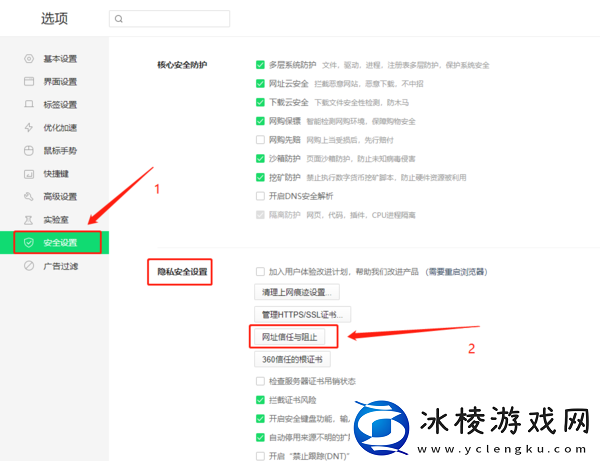Click the 高级设置 wrench icon
The width and height of the screenshot is (600, 461).
coord(29,197)
